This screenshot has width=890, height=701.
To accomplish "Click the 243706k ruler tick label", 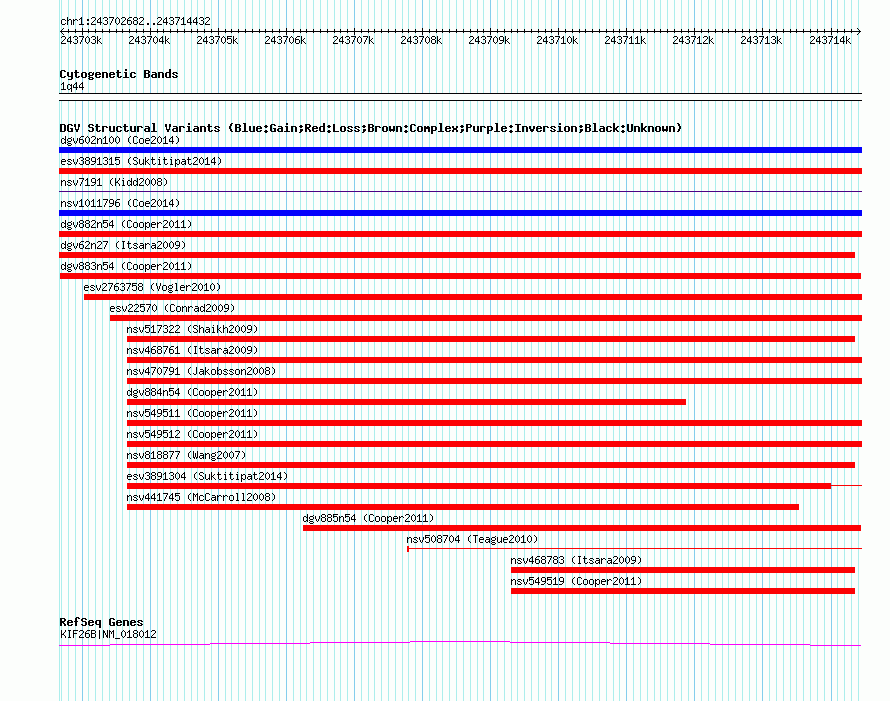I will click(x=285, y=40).
